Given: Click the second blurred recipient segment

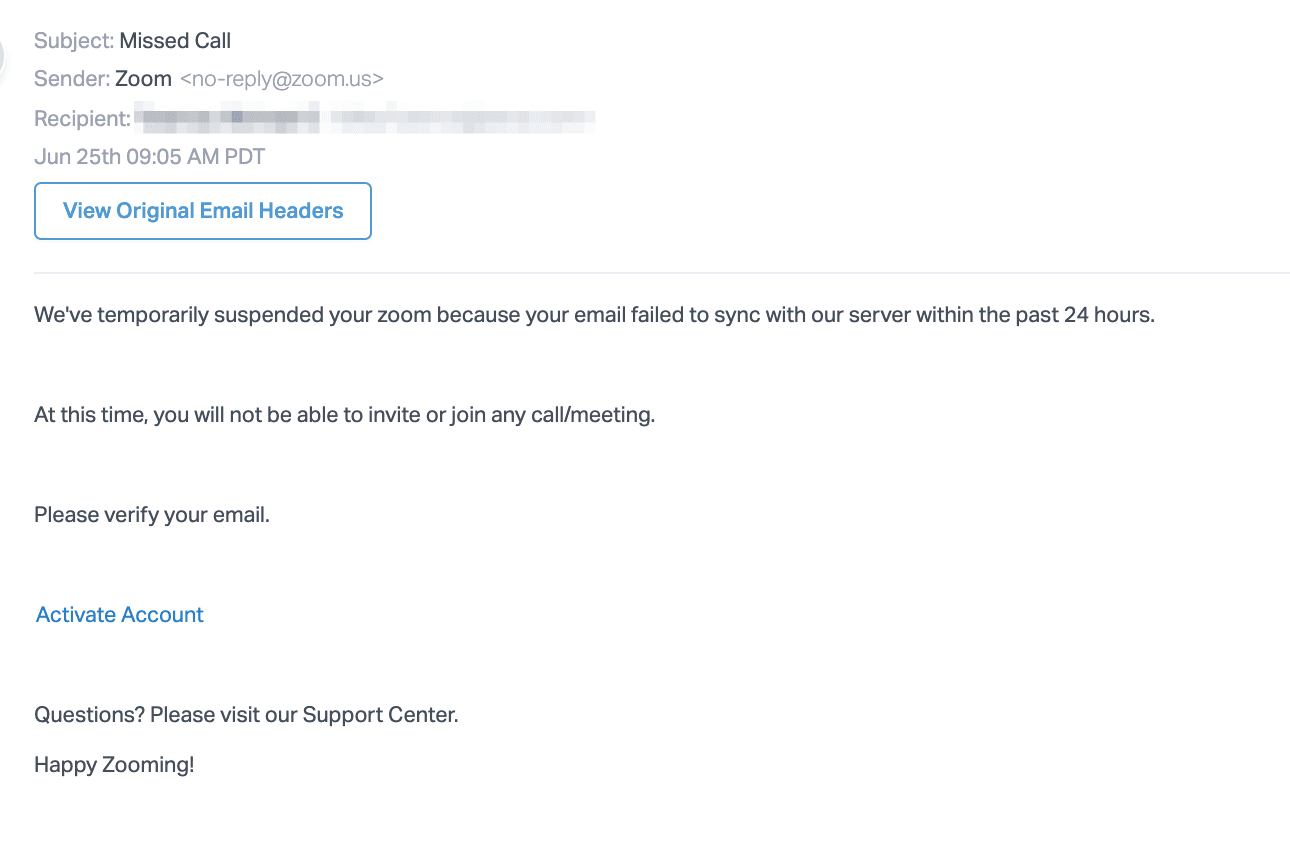Looking at the screenshot, I should (463, 119).
